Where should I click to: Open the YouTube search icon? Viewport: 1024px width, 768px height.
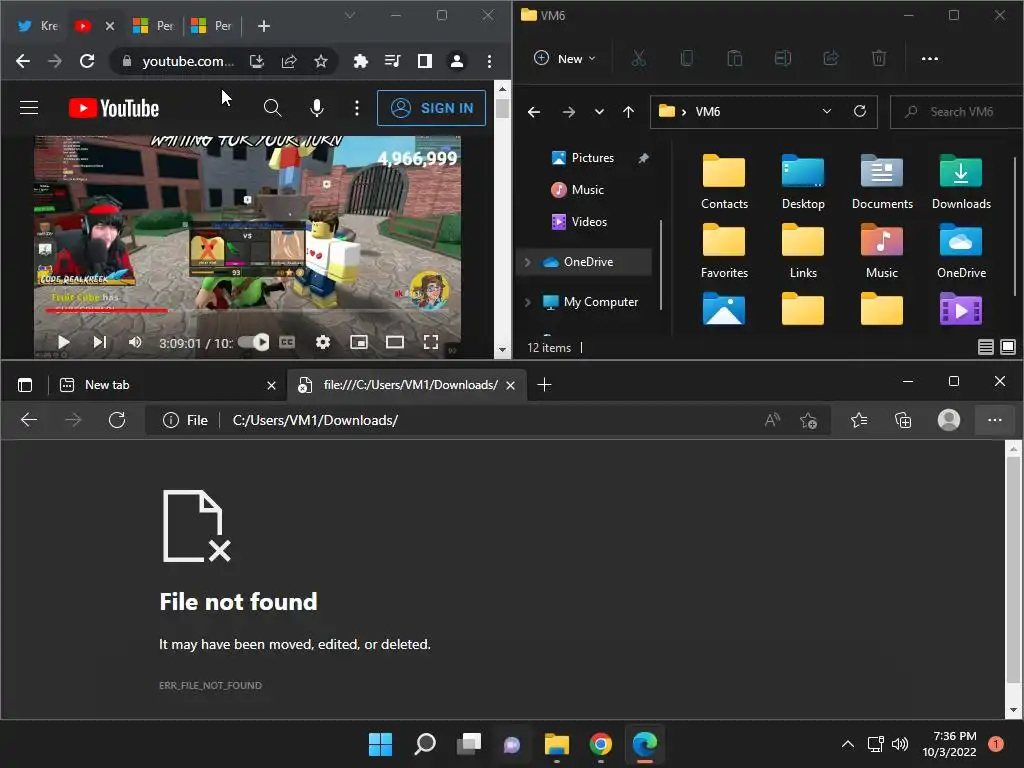pyautogui.click(x=272, y=108)
